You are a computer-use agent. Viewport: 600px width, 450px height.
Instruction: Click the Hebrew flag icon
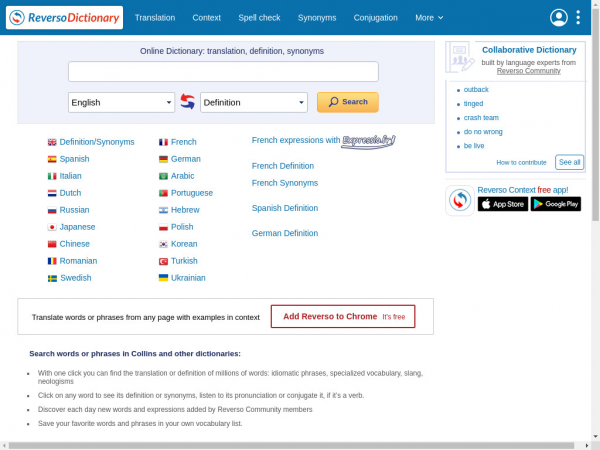[x=163, y=210]
